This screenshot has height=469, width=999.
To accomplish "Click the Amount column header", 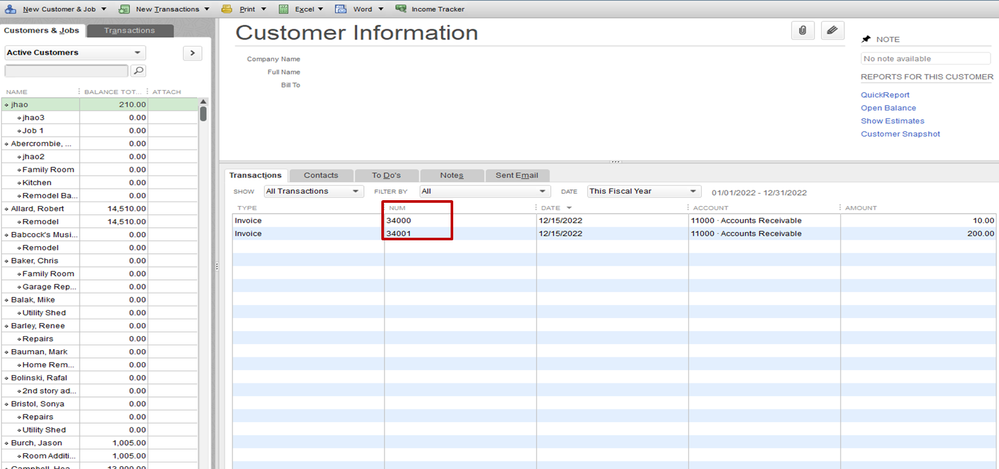I will 861,208.
